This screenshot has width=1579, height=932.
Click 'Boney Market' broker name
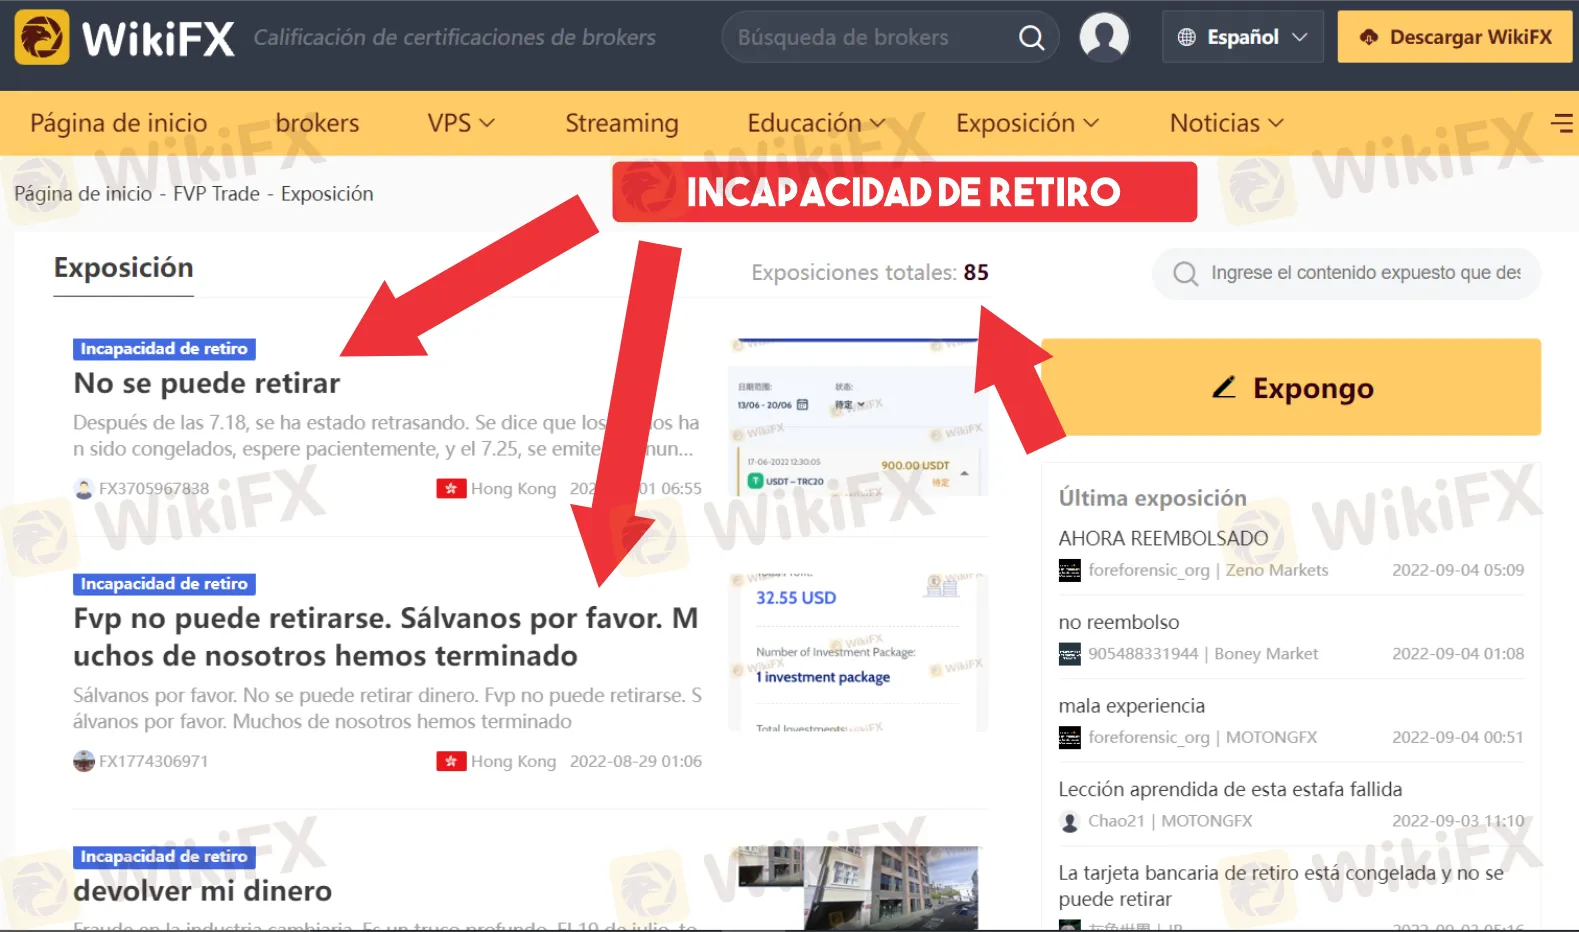coord(1266,654)
